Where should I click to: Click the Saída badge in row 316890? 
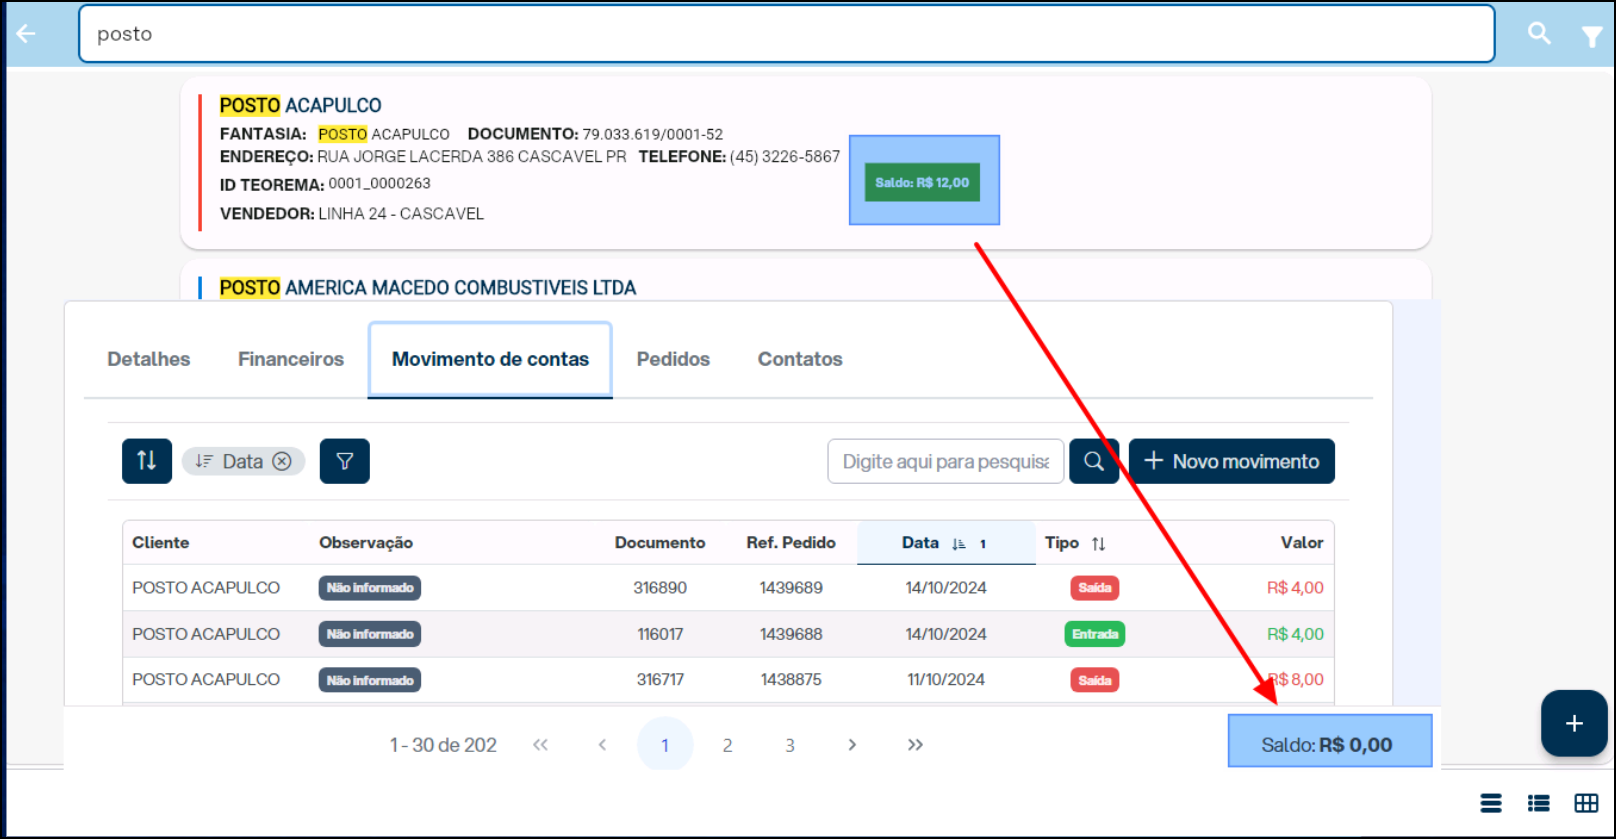click(x=1095, y=588)
